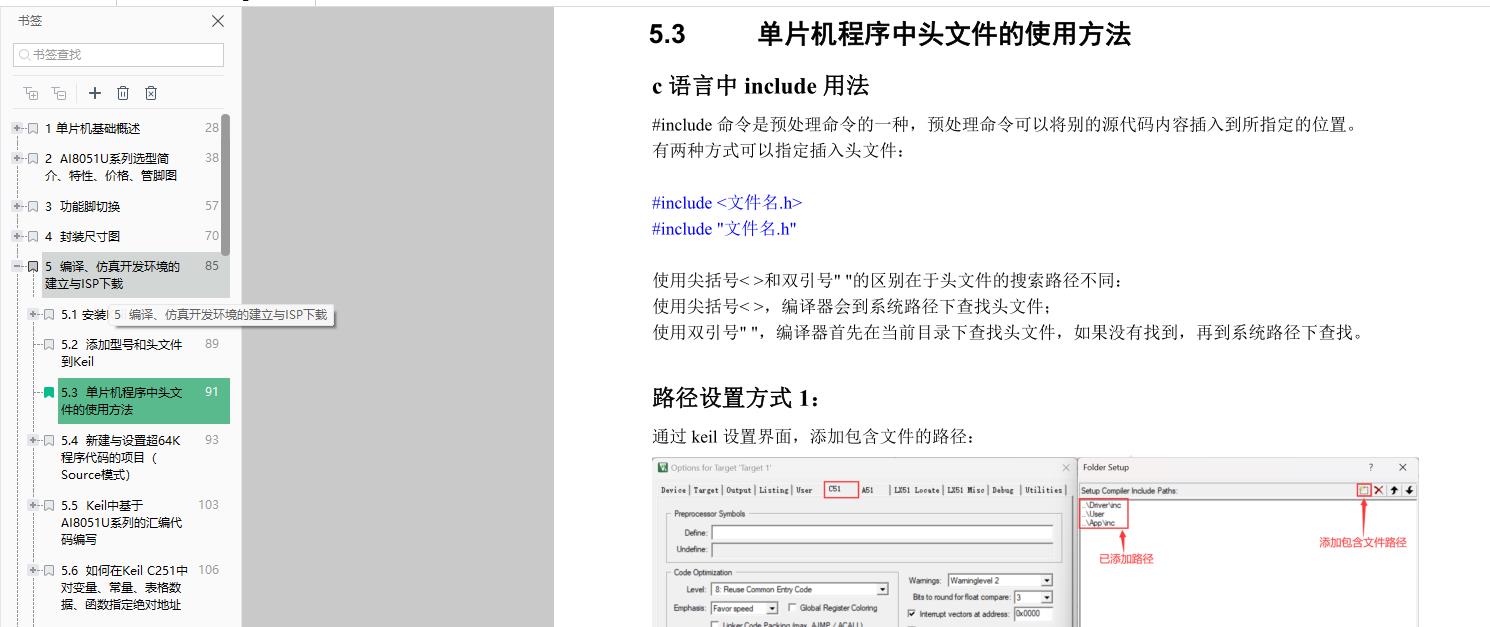Select the Debug tab in the Keil Options image
Image resolution: width=1490 pixels, height=627 pixels.
[x=1002, y=490]
